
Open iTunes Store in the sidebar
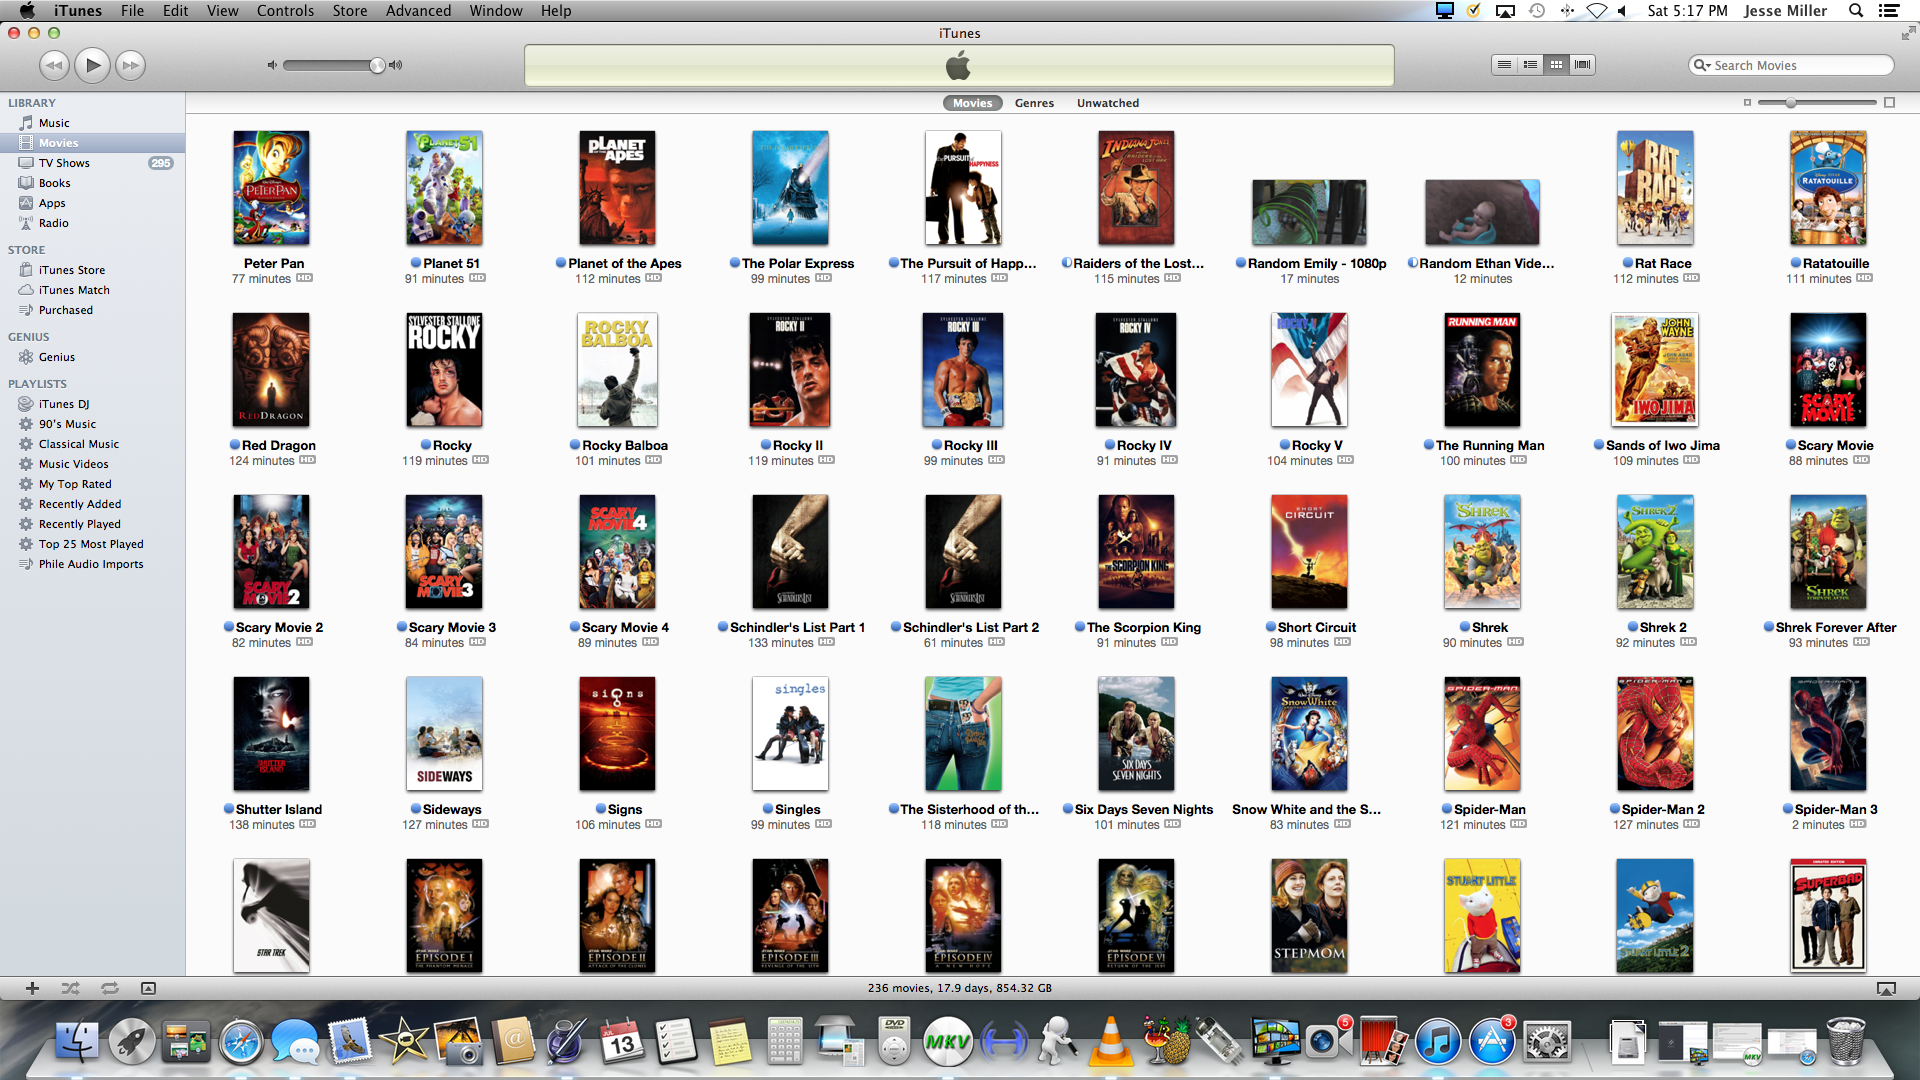(71, 270)
